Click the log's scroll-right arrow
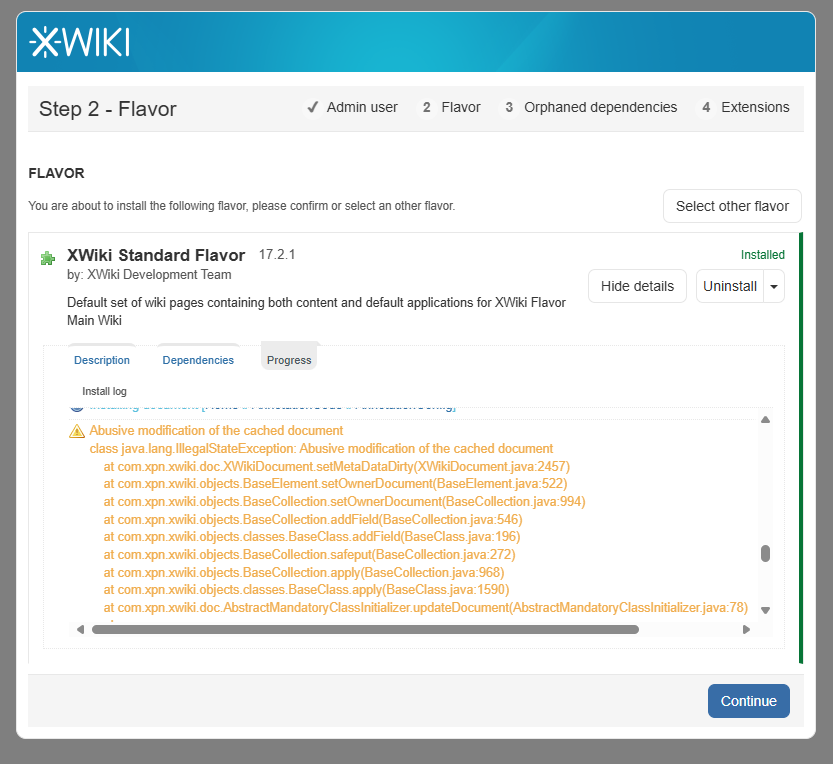The width and height of the screenshot is (833, 764). [x=746, y=630]
